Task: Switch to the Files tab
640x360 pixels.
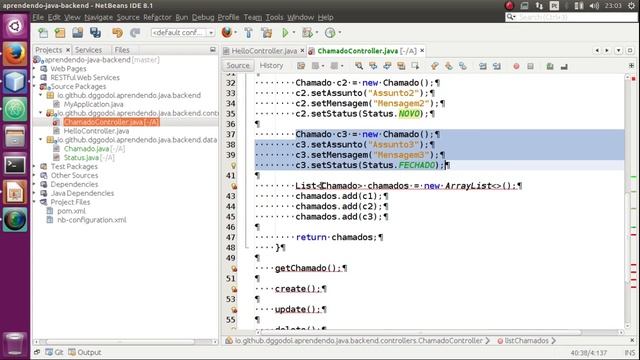Action: pyautogui.click(x=122, y=50)
